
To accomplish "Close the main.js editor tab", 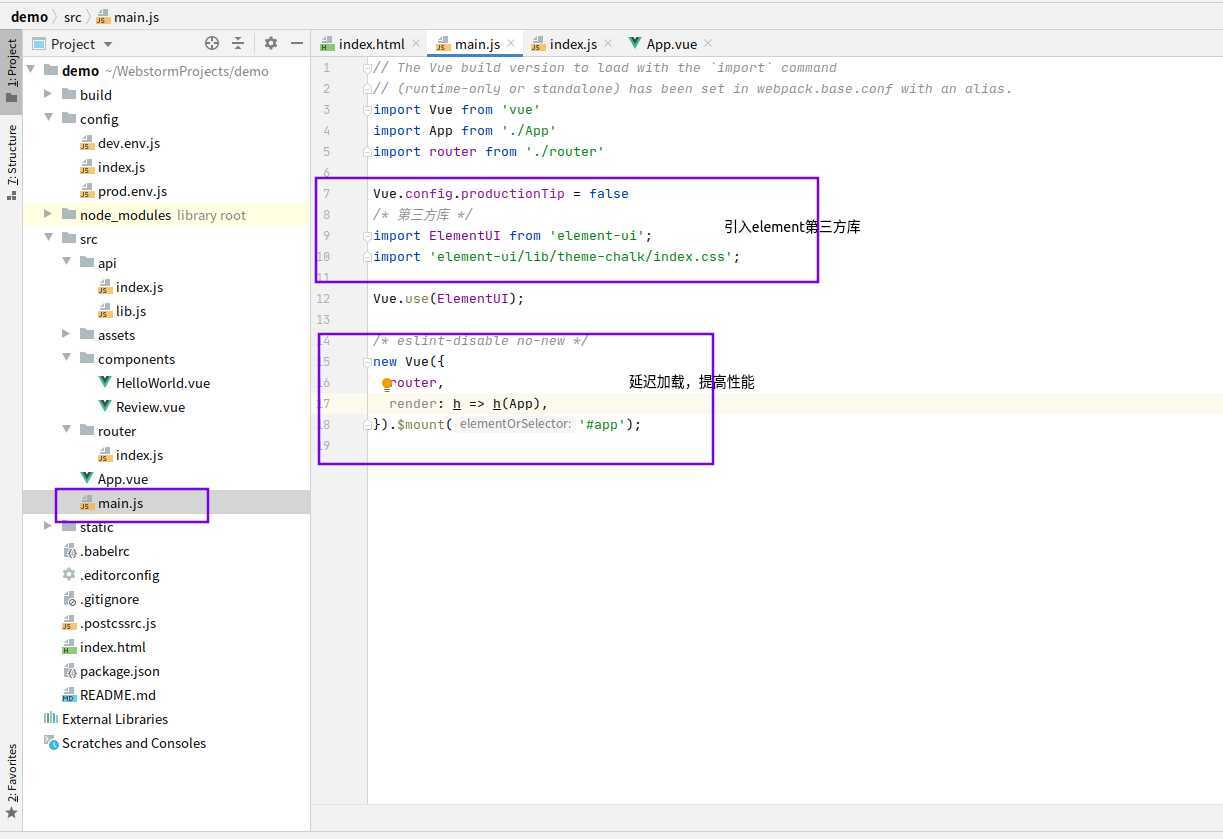I will (x=512, y=43).
